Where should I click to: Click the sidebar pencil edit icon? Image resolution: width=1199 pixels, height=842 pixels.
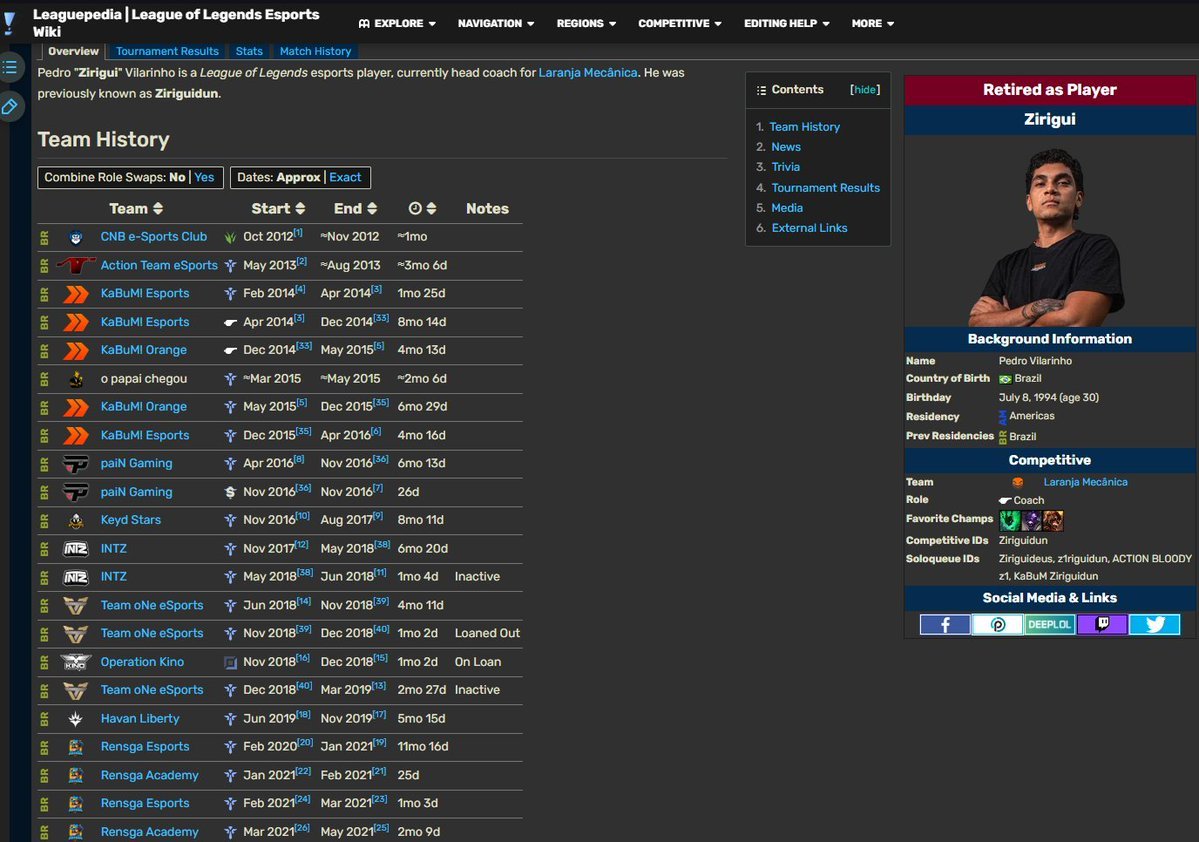[x=10, y=106]
